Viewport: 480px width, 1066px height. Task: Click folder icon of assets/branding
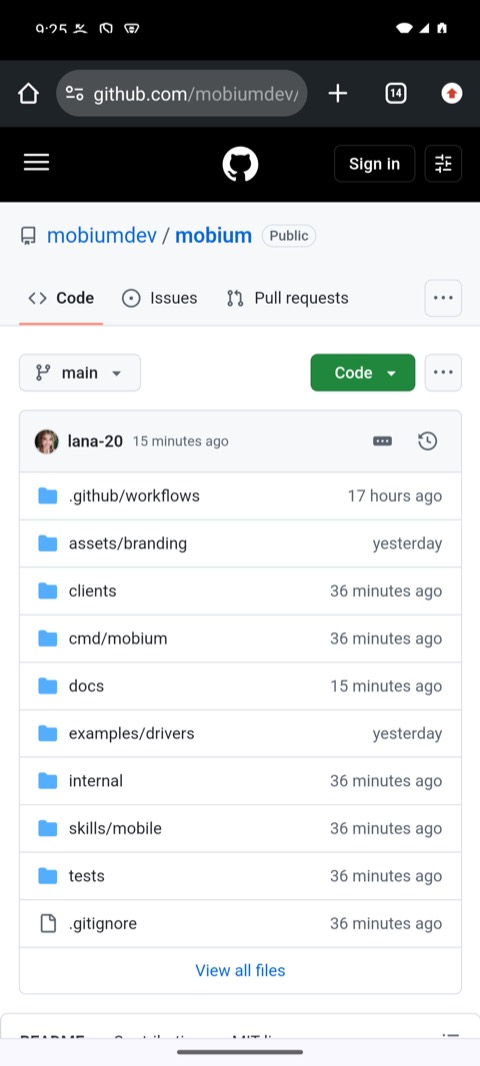pyautogui.click(x=48, y=543)
